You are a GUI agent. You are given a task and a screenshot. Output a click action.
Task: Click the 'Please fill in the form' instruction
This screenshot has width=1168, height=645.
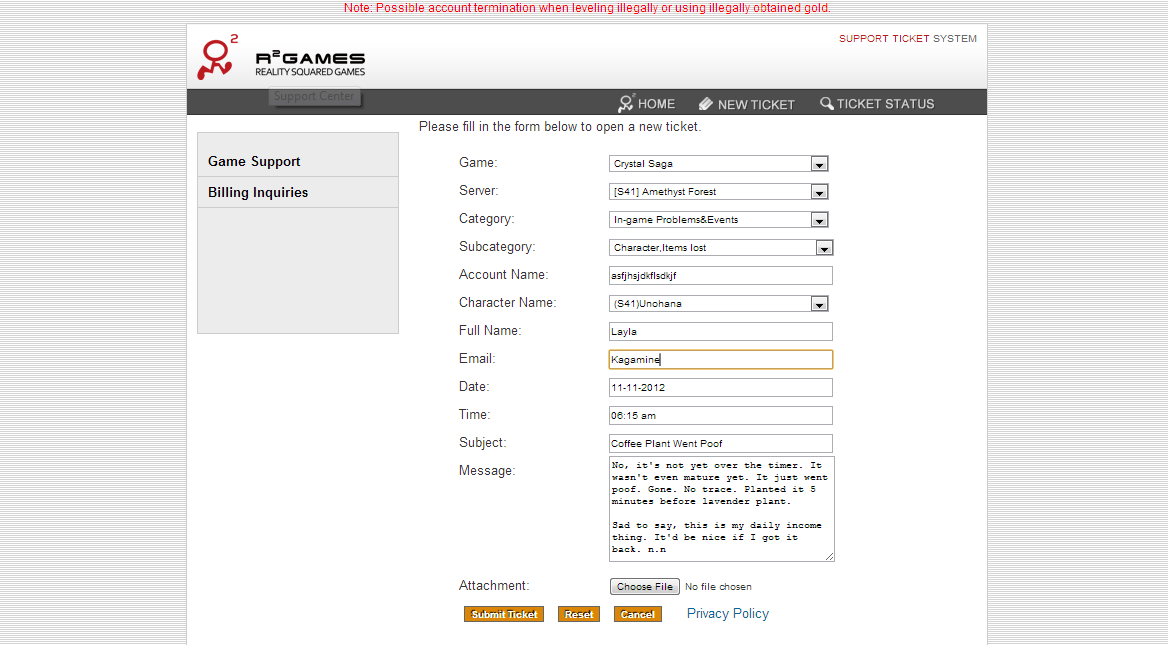[x=560, y=127]
